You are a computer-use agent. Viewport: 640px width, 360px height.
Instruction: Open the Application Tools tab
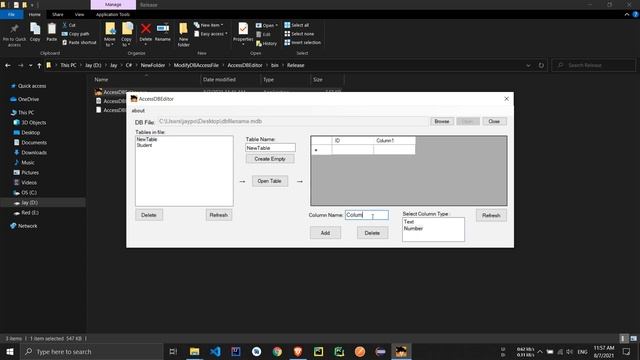pos(113,14)
